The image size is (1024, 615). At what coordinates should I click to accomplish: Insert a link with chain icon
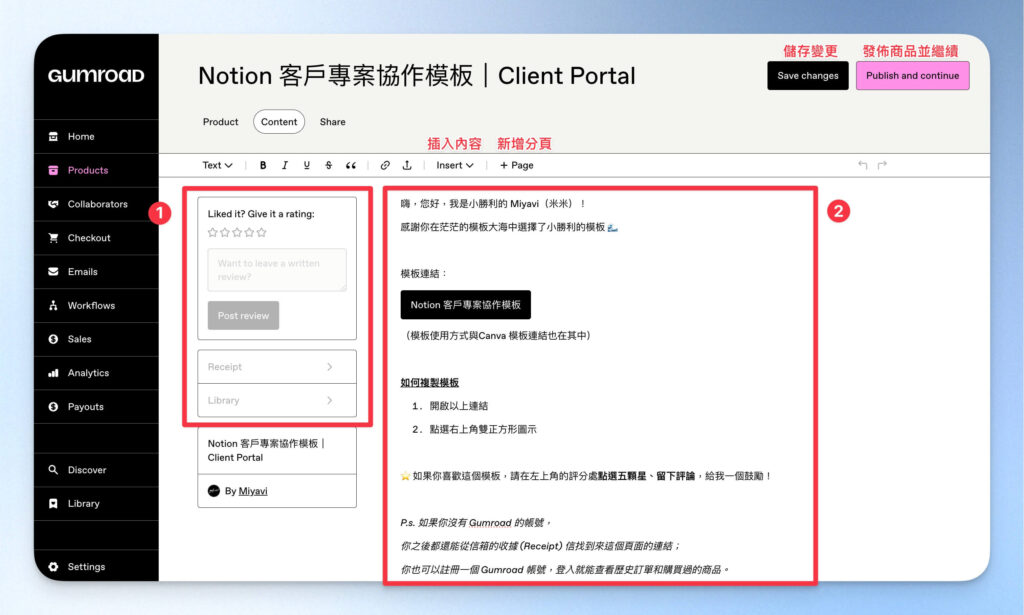(x=385, y=166)
